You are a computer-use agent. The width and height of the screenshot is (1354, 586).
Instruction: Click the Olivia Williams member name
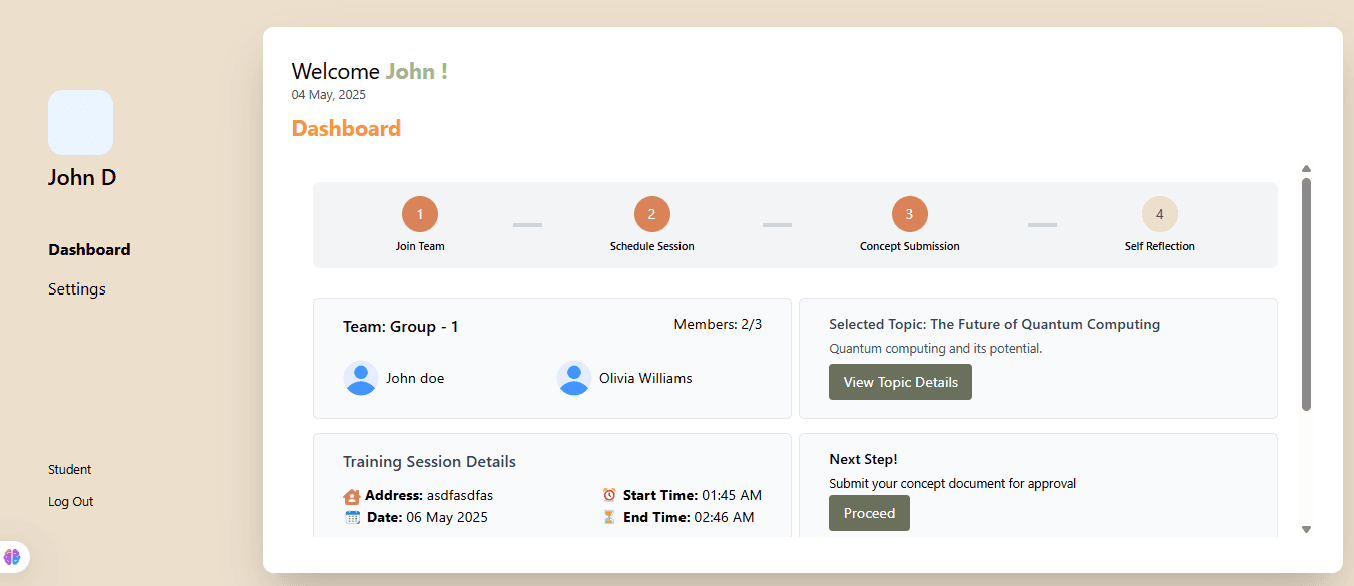646,378
